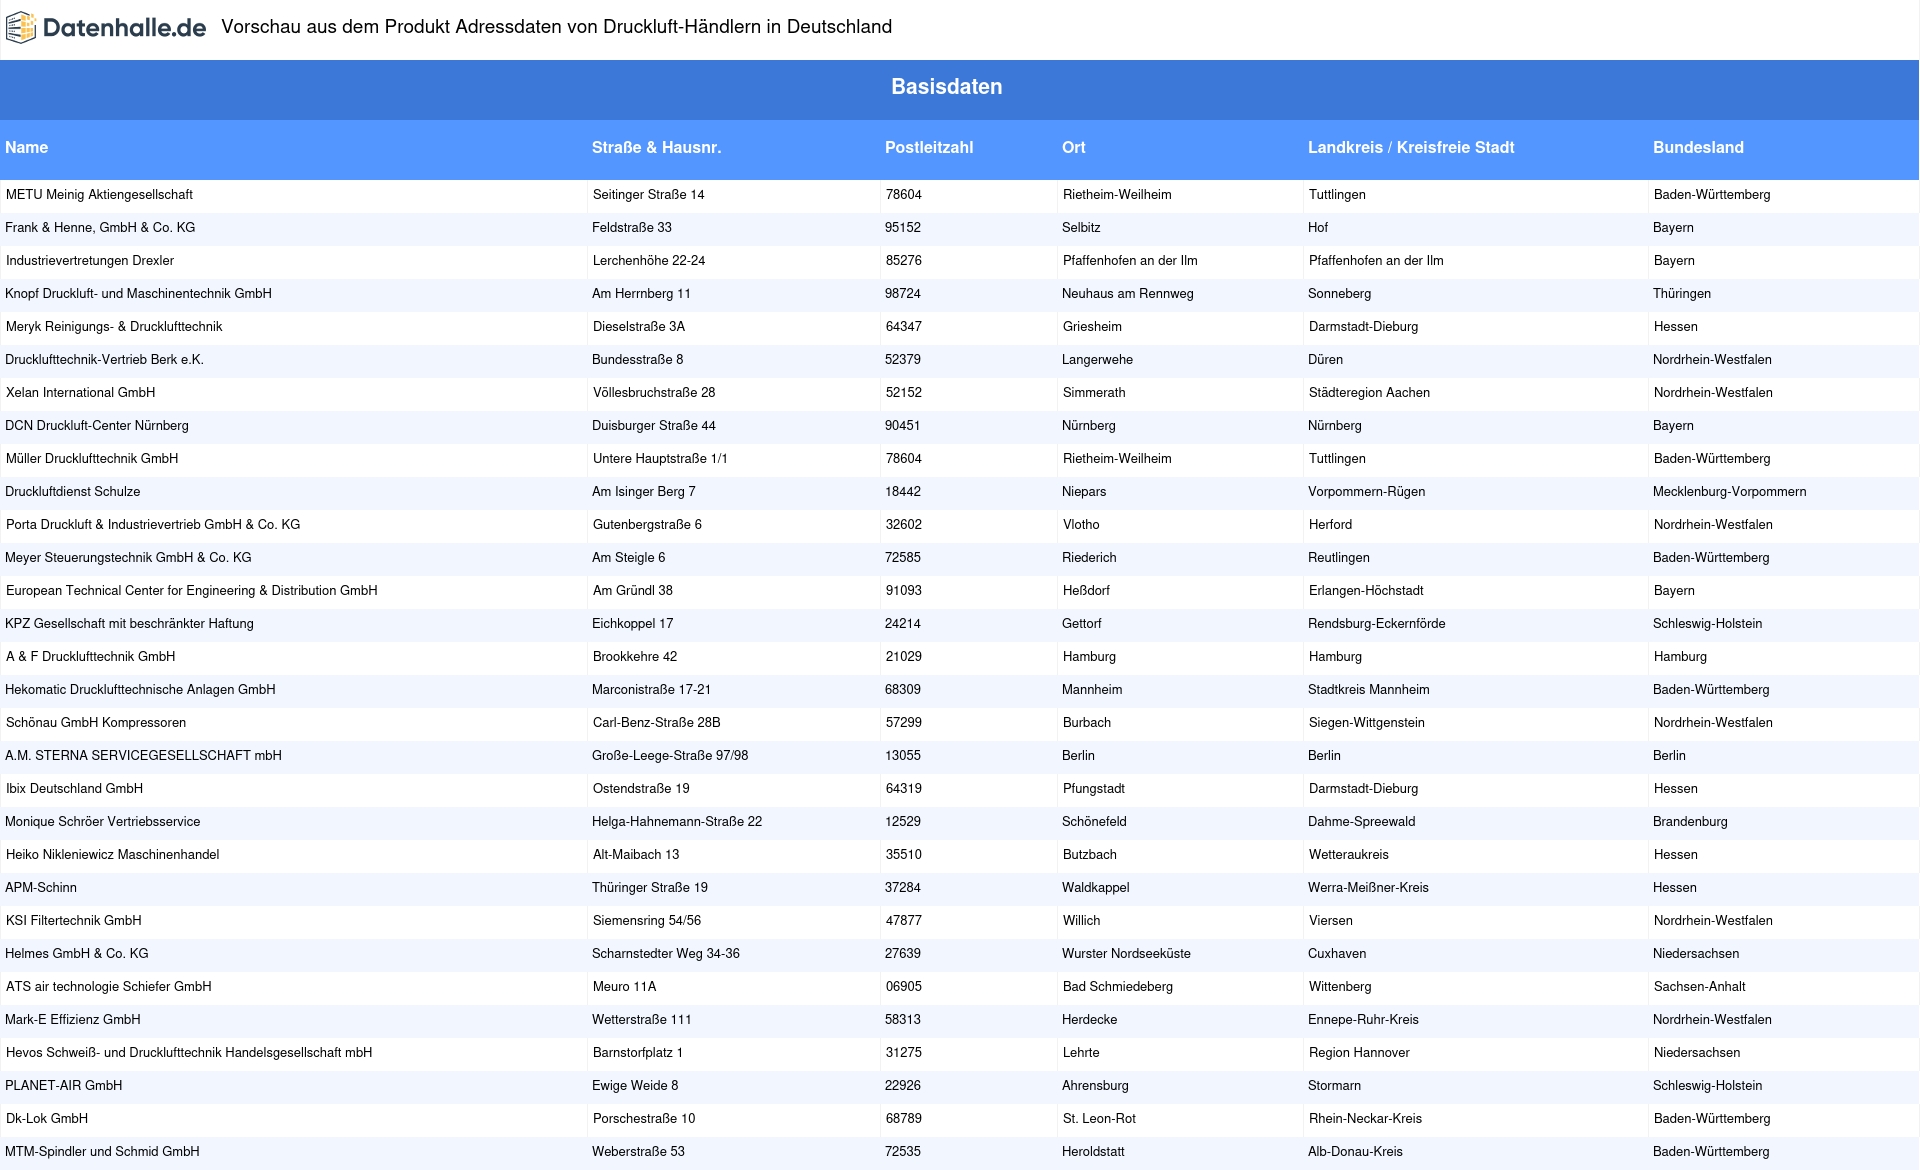Select Knopf Druckluft- und Maschinentechnik GmbH

coord(138,294)
